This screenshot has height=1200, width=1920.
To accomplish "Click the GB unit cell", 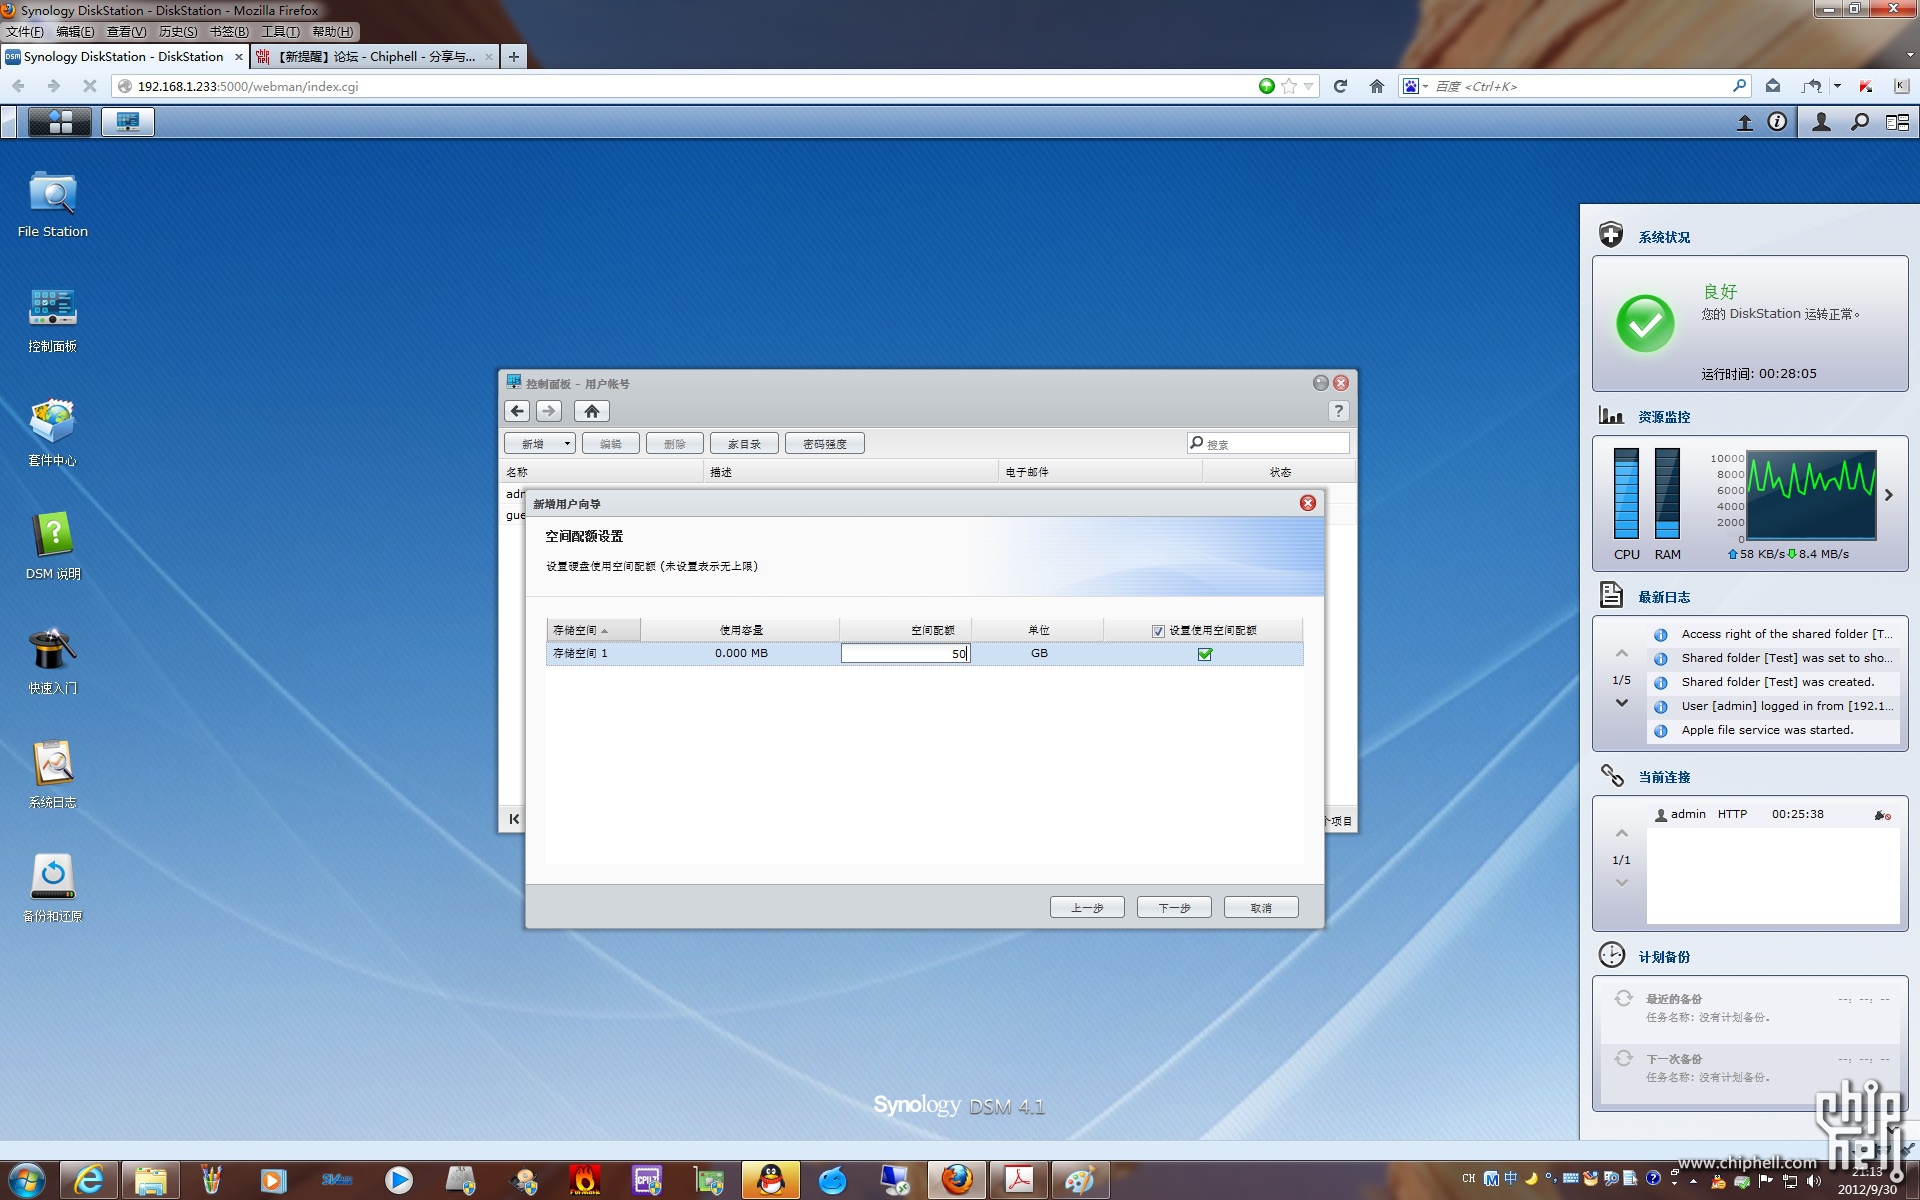I will point(1039,653).
